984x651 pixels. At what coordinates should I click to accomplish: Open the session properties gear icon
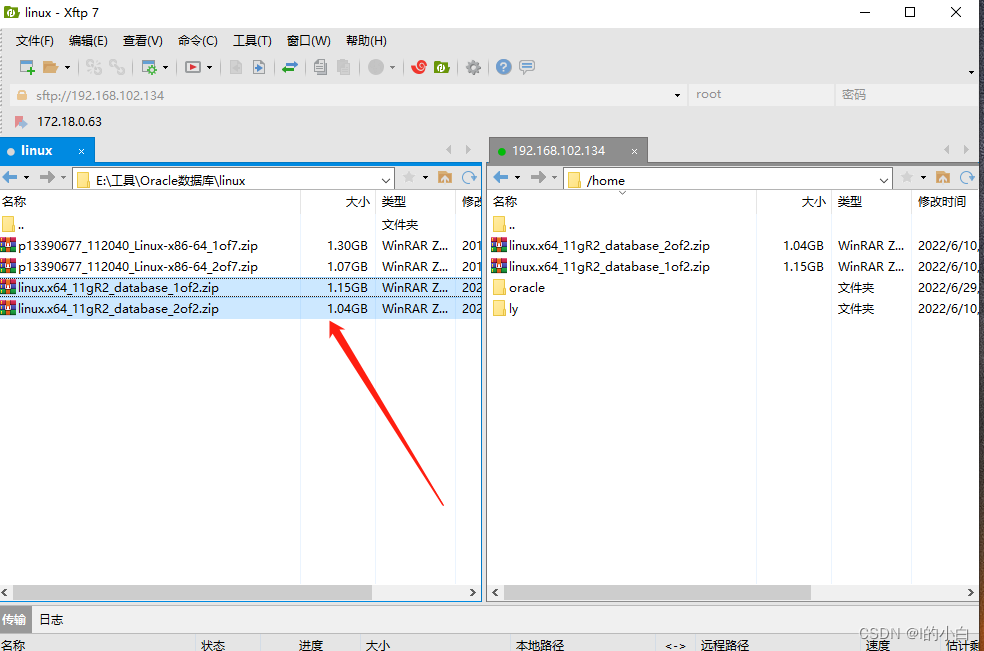pos(149,67)
